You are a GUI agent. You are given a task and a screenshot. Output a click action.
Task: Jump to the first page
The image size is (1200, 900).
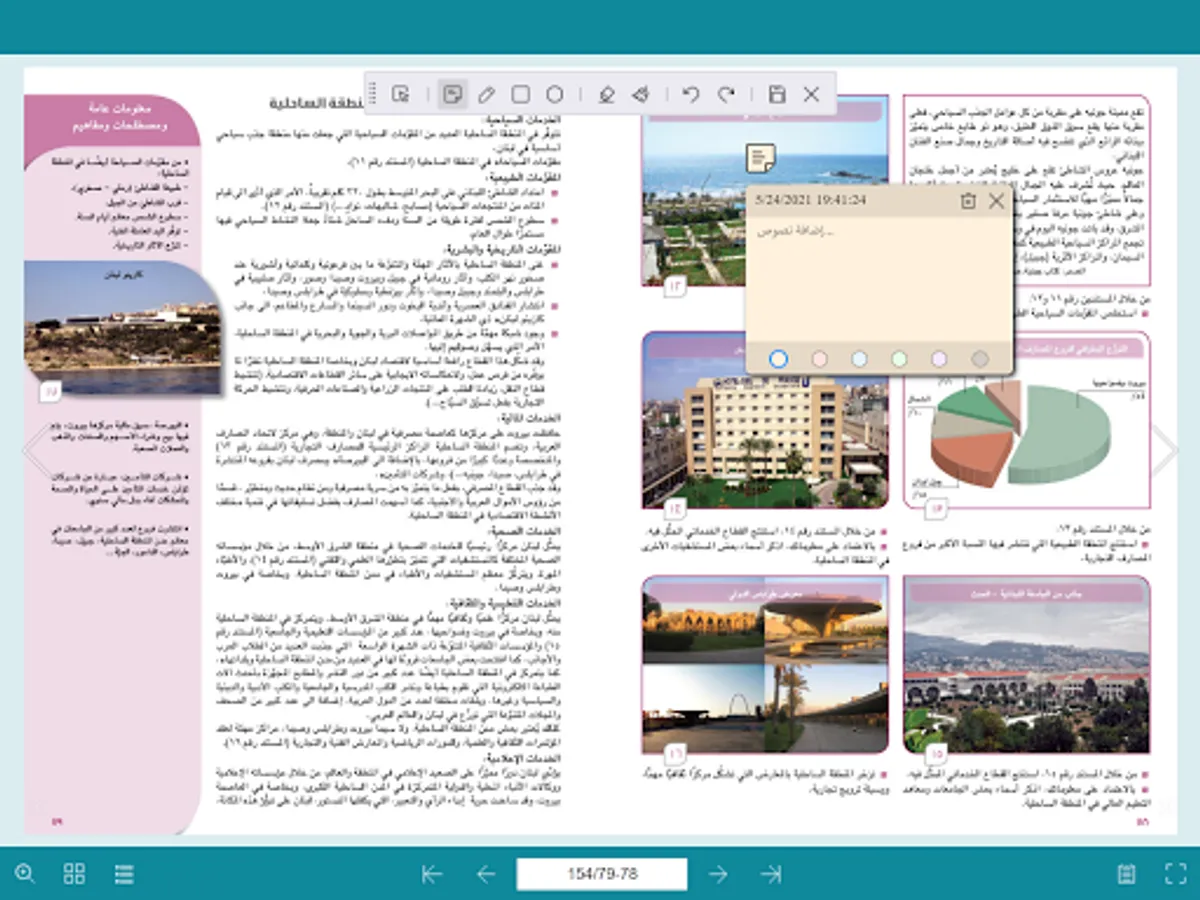pyautogui.click(x=432, y=874)
